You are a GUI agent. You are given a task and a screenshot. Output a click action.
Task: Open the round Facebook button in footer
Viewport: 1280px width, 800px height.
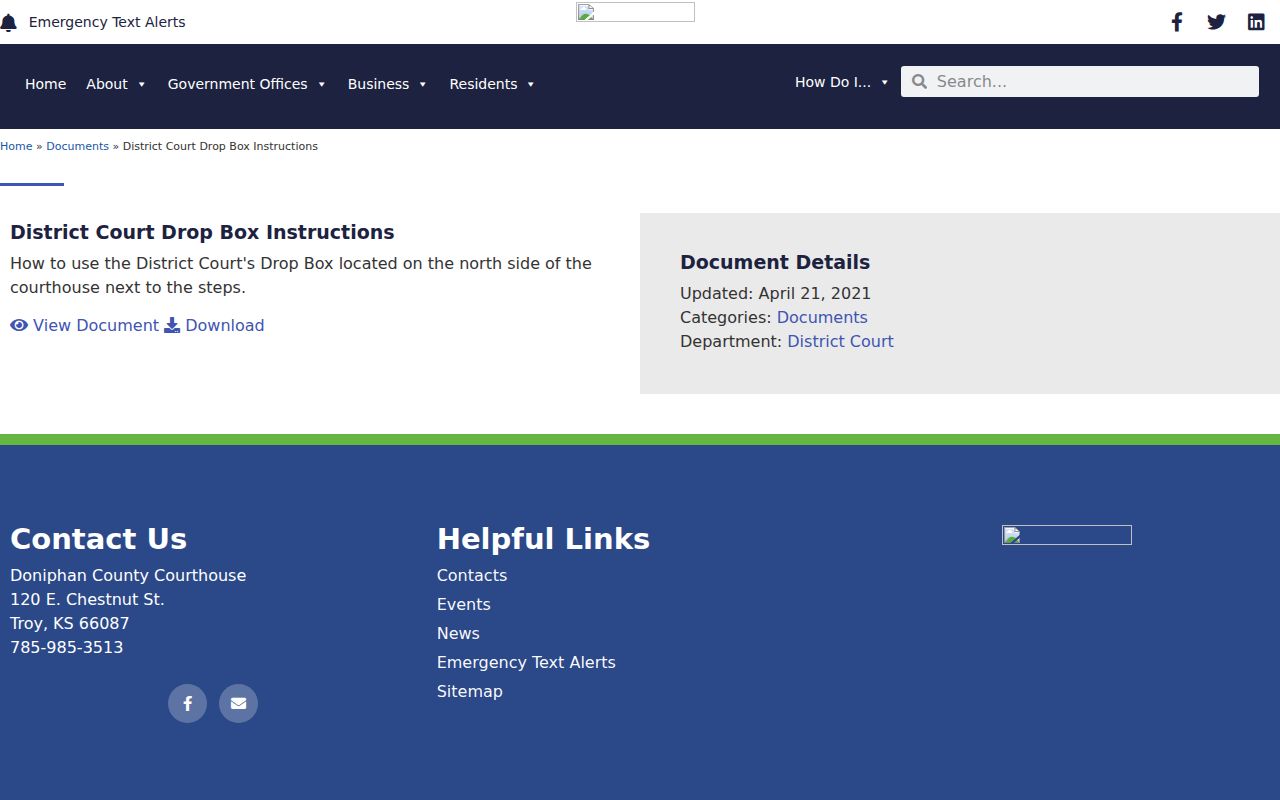click(187, 703)
